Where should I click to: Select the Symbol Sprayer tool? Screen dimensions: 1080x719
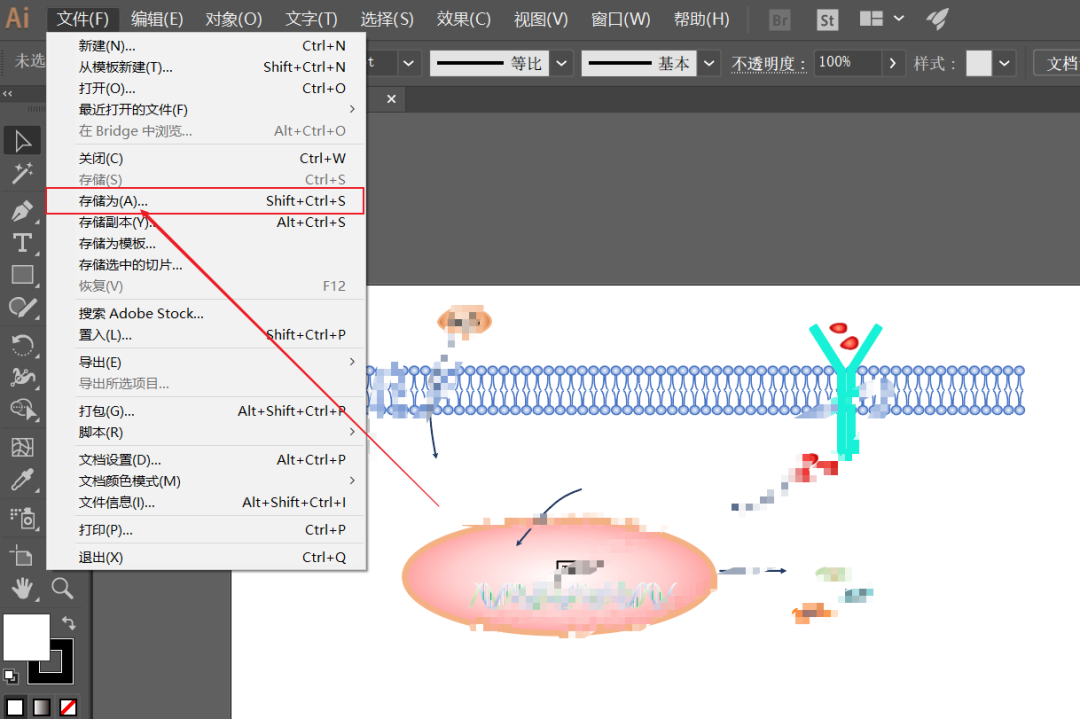point(22,517)
